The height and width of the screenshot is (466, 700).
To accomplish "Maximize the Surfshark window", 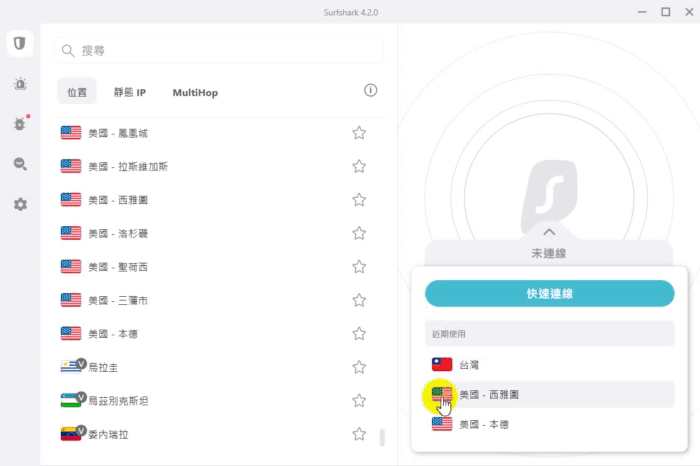I will point(666,12).
